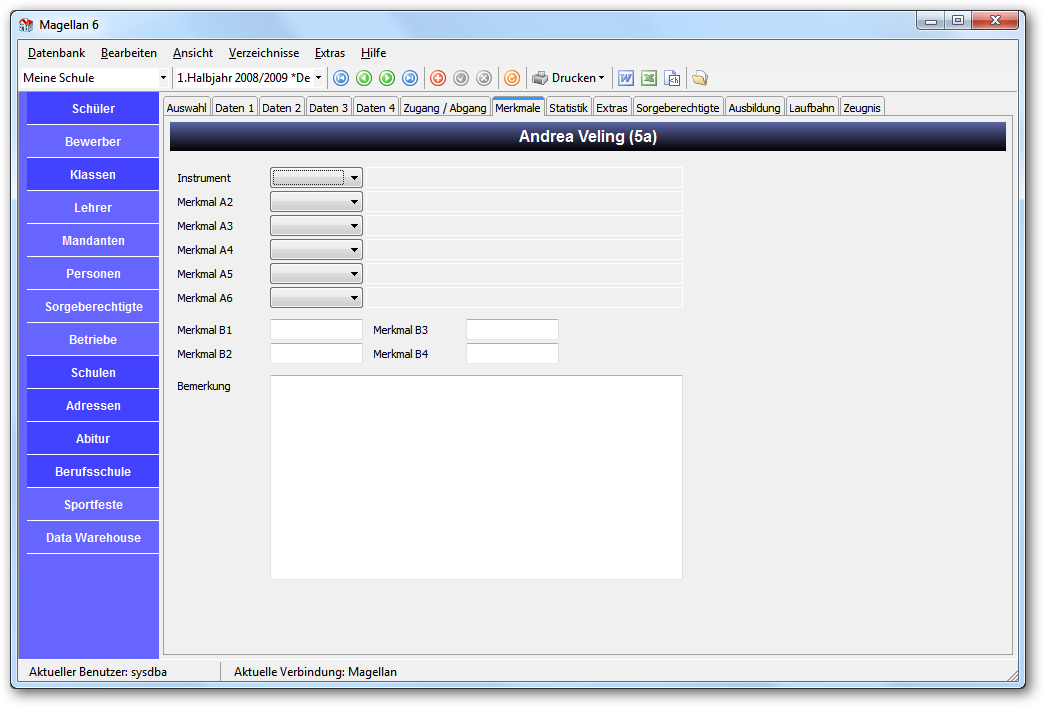Add new record with red plus icon
1044x707 pixels.
coord(438,78)
